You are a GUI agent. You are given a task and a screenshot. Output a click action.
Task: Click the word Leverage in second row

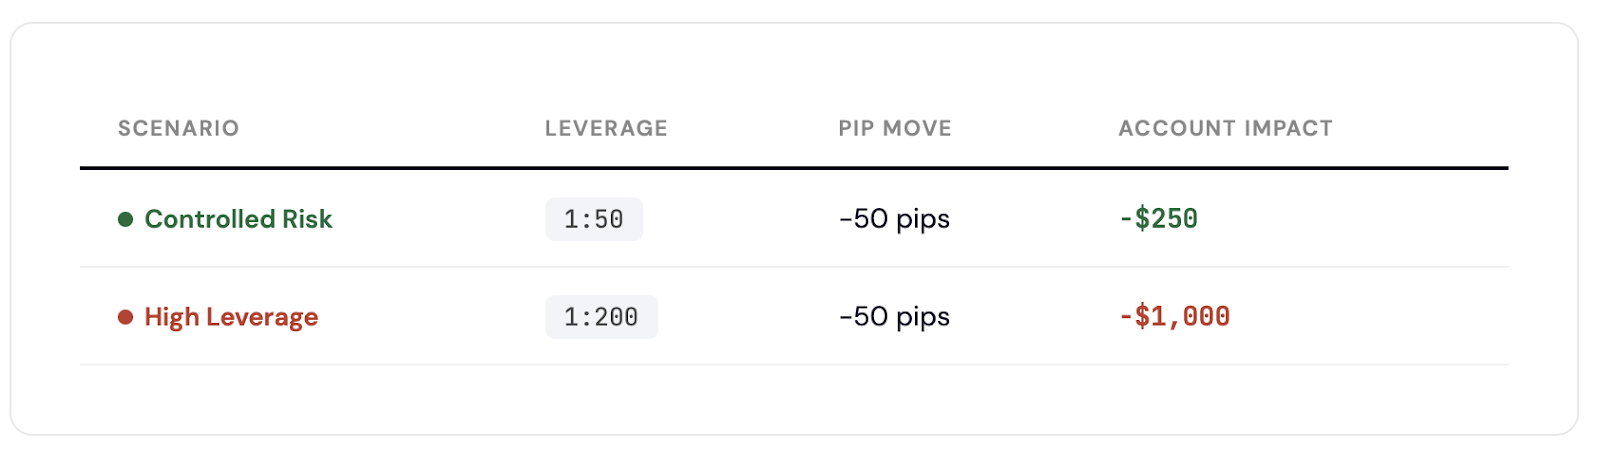pos(262,318)
